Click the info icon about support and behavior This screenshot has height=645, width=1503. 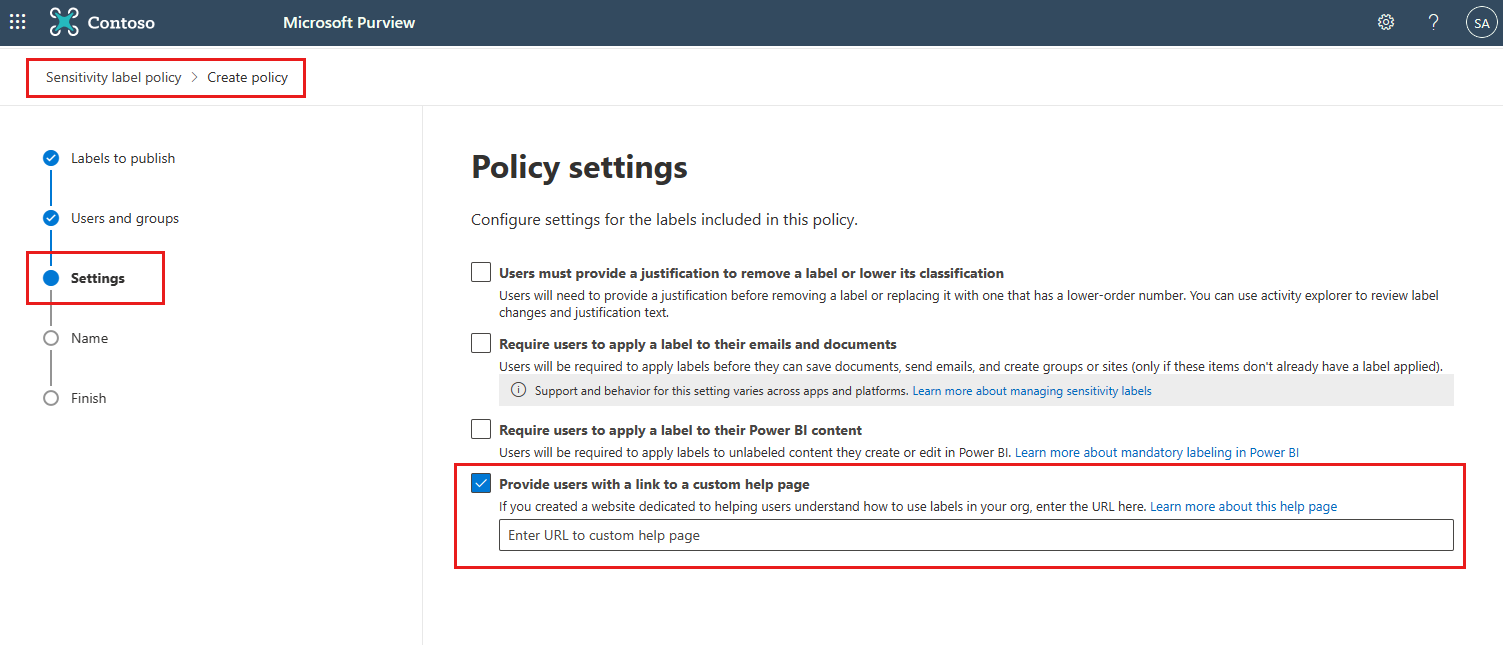tap(517, 389)
